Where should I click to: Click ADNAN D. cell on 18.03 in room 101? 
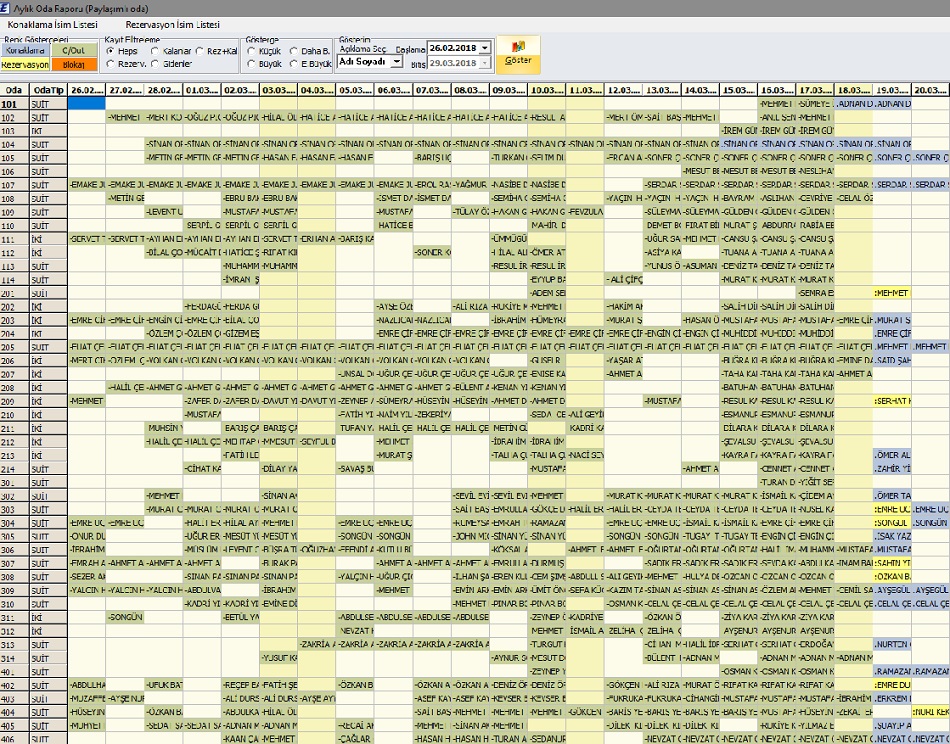click(x=854, y=104)
